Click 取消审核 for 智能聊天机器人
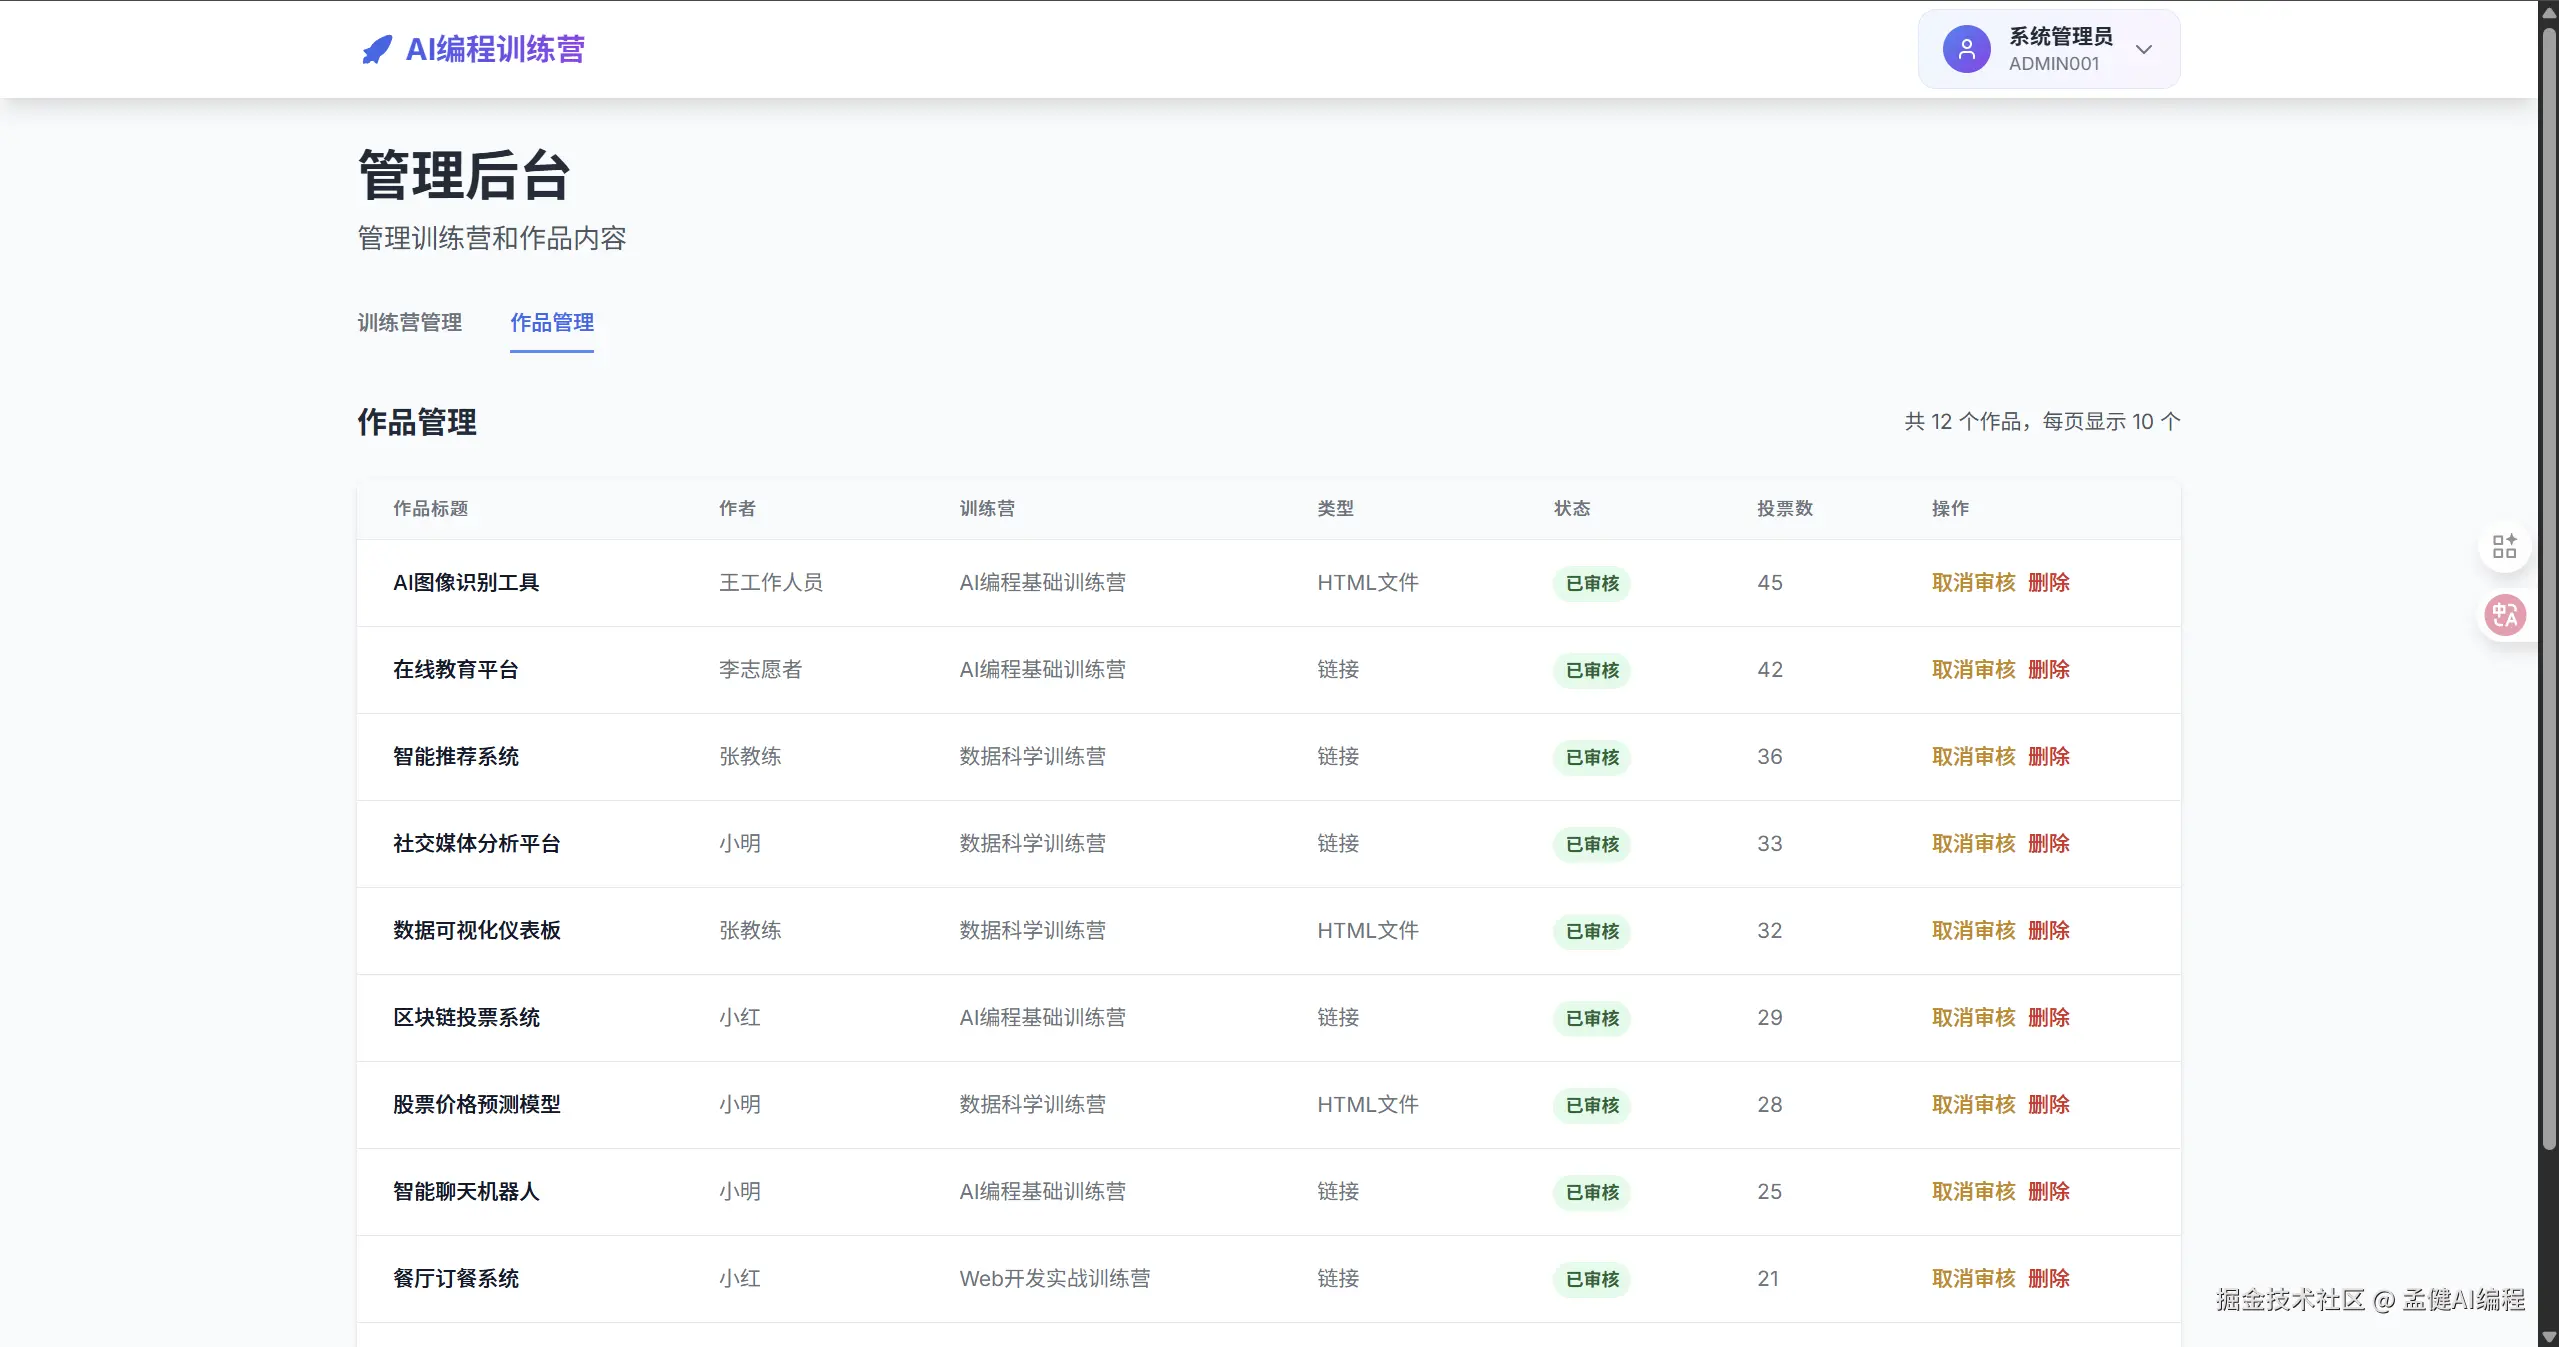 pos(1972,1191)
